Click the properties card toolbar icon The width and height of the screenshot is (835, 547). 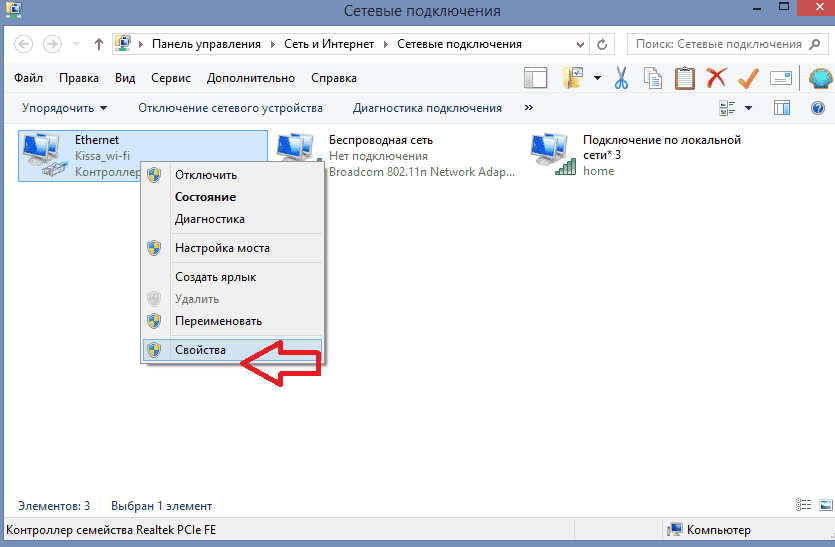(781, 78)
